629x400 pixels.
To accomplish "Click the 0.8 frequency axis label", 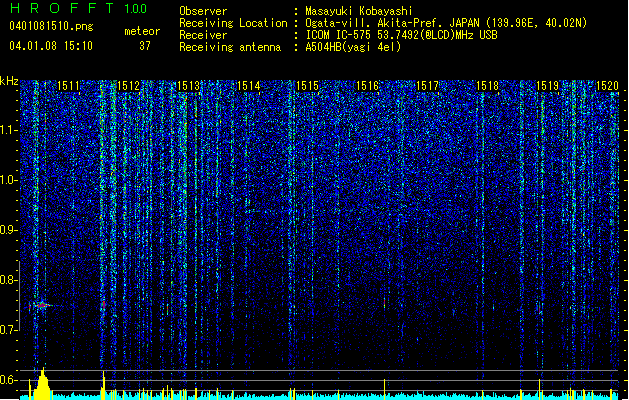I will pos(9,280).
